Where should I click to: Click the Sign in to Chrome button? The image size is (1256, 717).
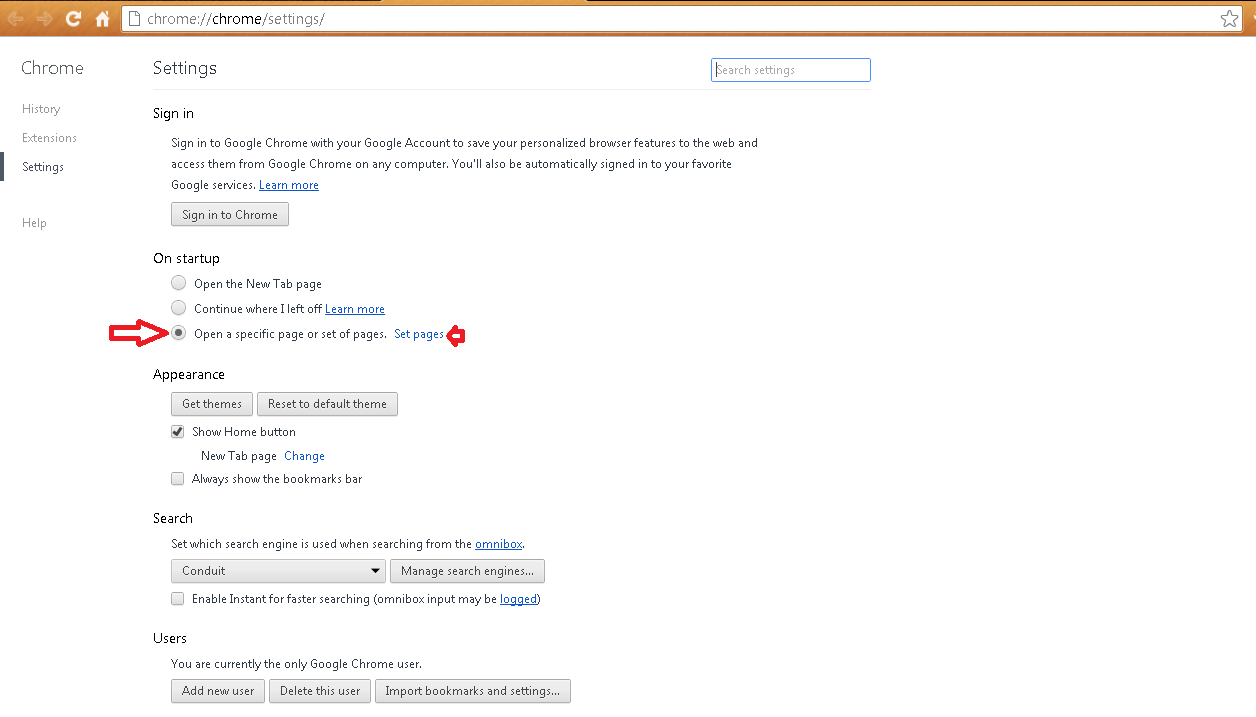[230, 215]
